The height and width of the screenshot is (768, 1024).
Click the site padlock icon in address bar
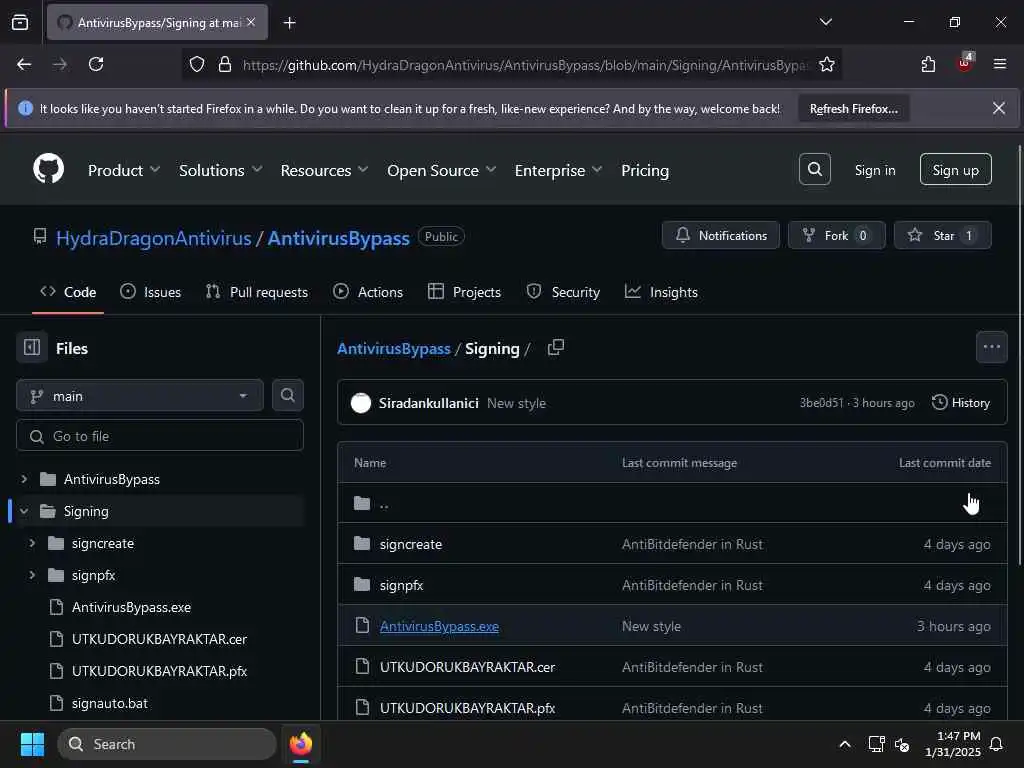(225, 64)
